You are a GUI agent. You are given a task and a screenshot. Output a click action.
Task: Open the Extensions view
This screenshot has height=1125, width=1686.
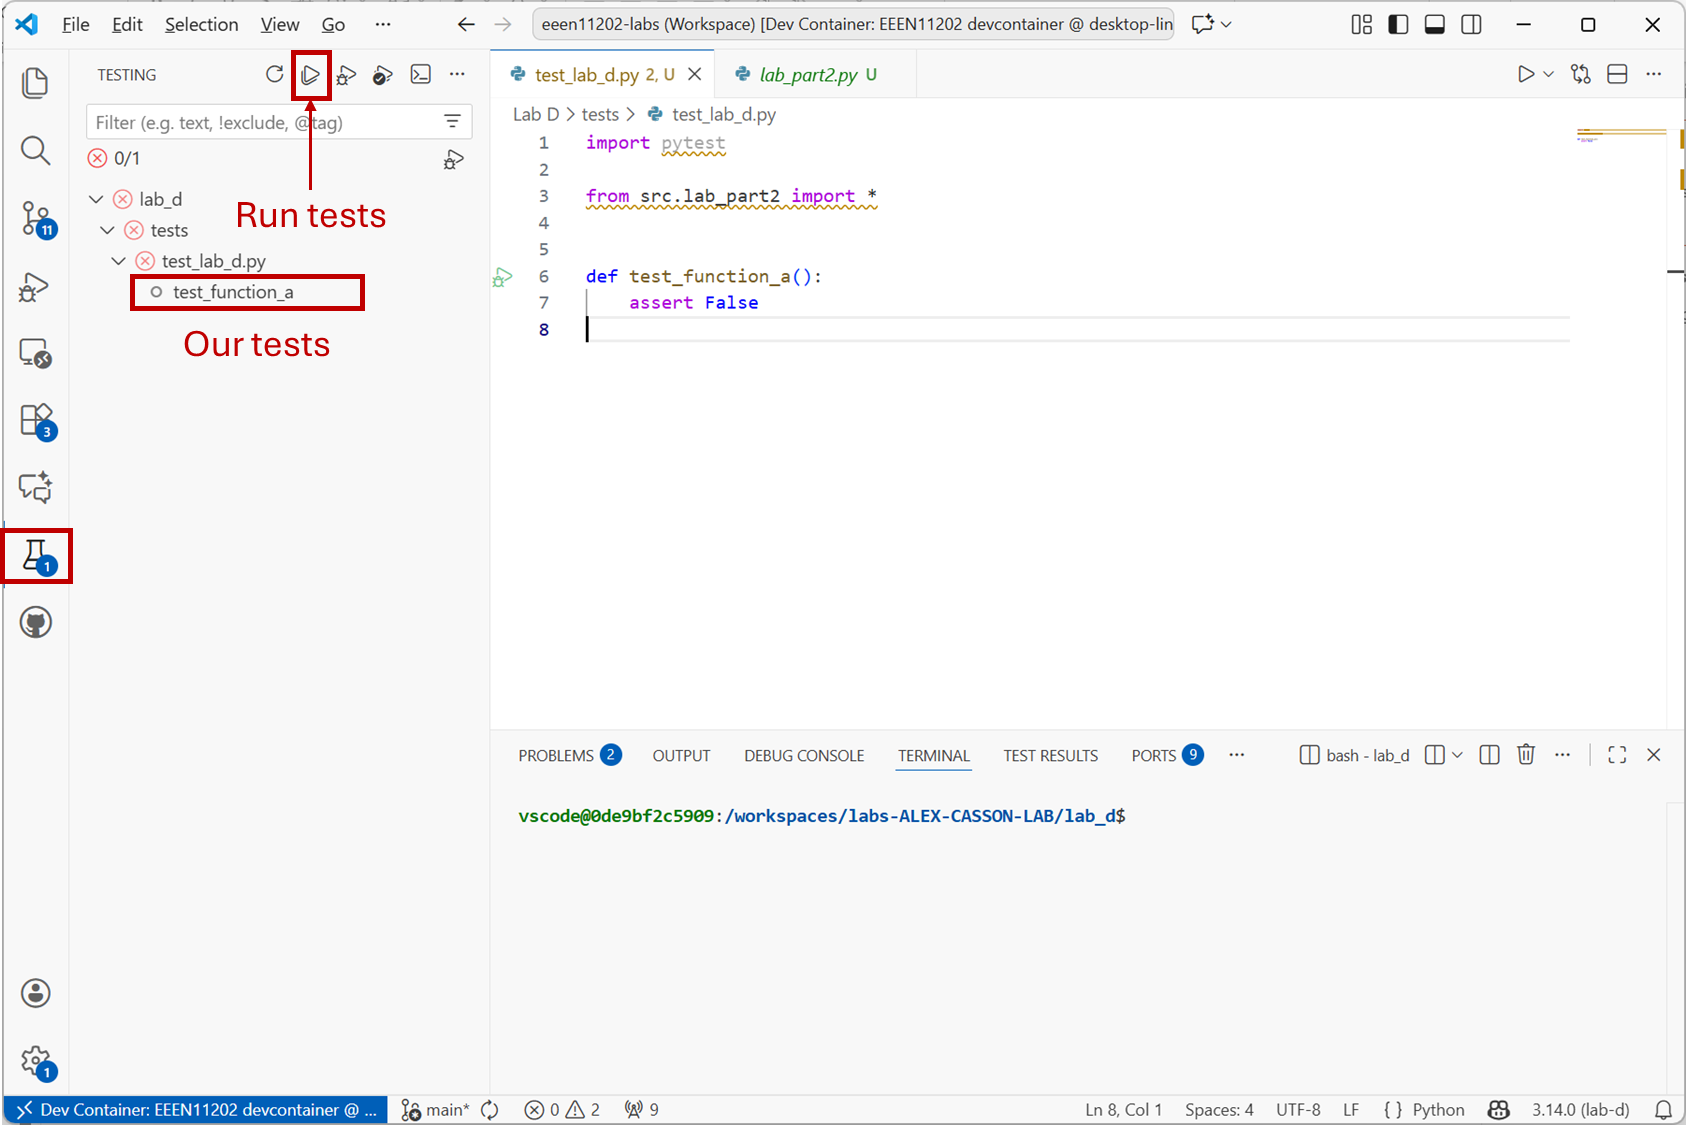tap(37, 420)
